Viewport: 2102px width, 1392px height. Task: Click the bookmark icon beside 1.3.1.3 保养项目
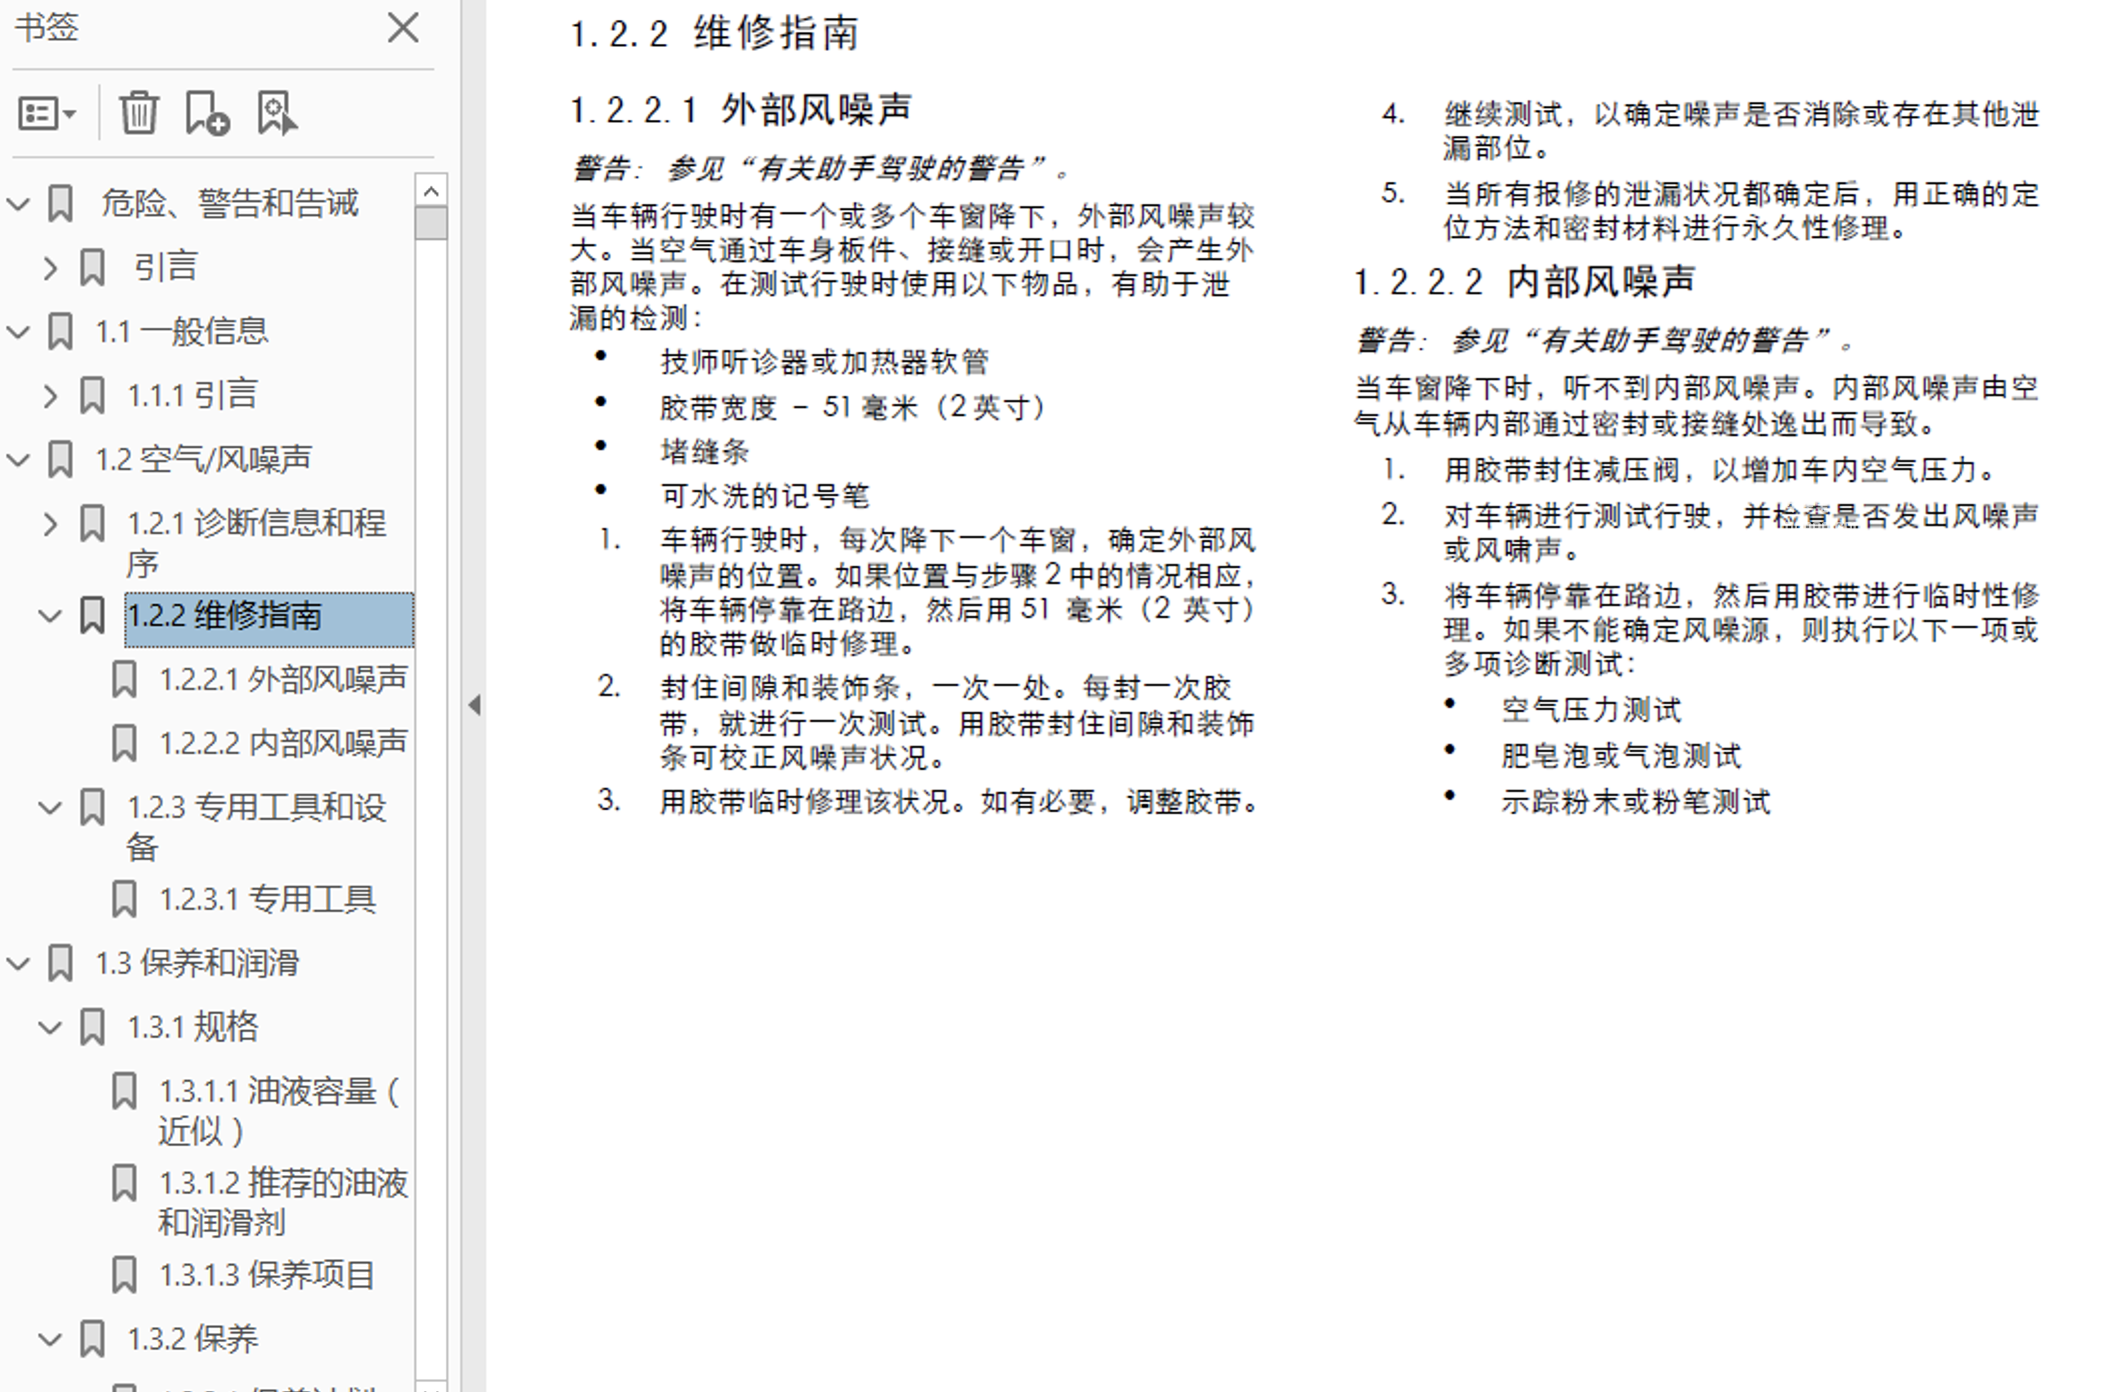[124, 1276]
